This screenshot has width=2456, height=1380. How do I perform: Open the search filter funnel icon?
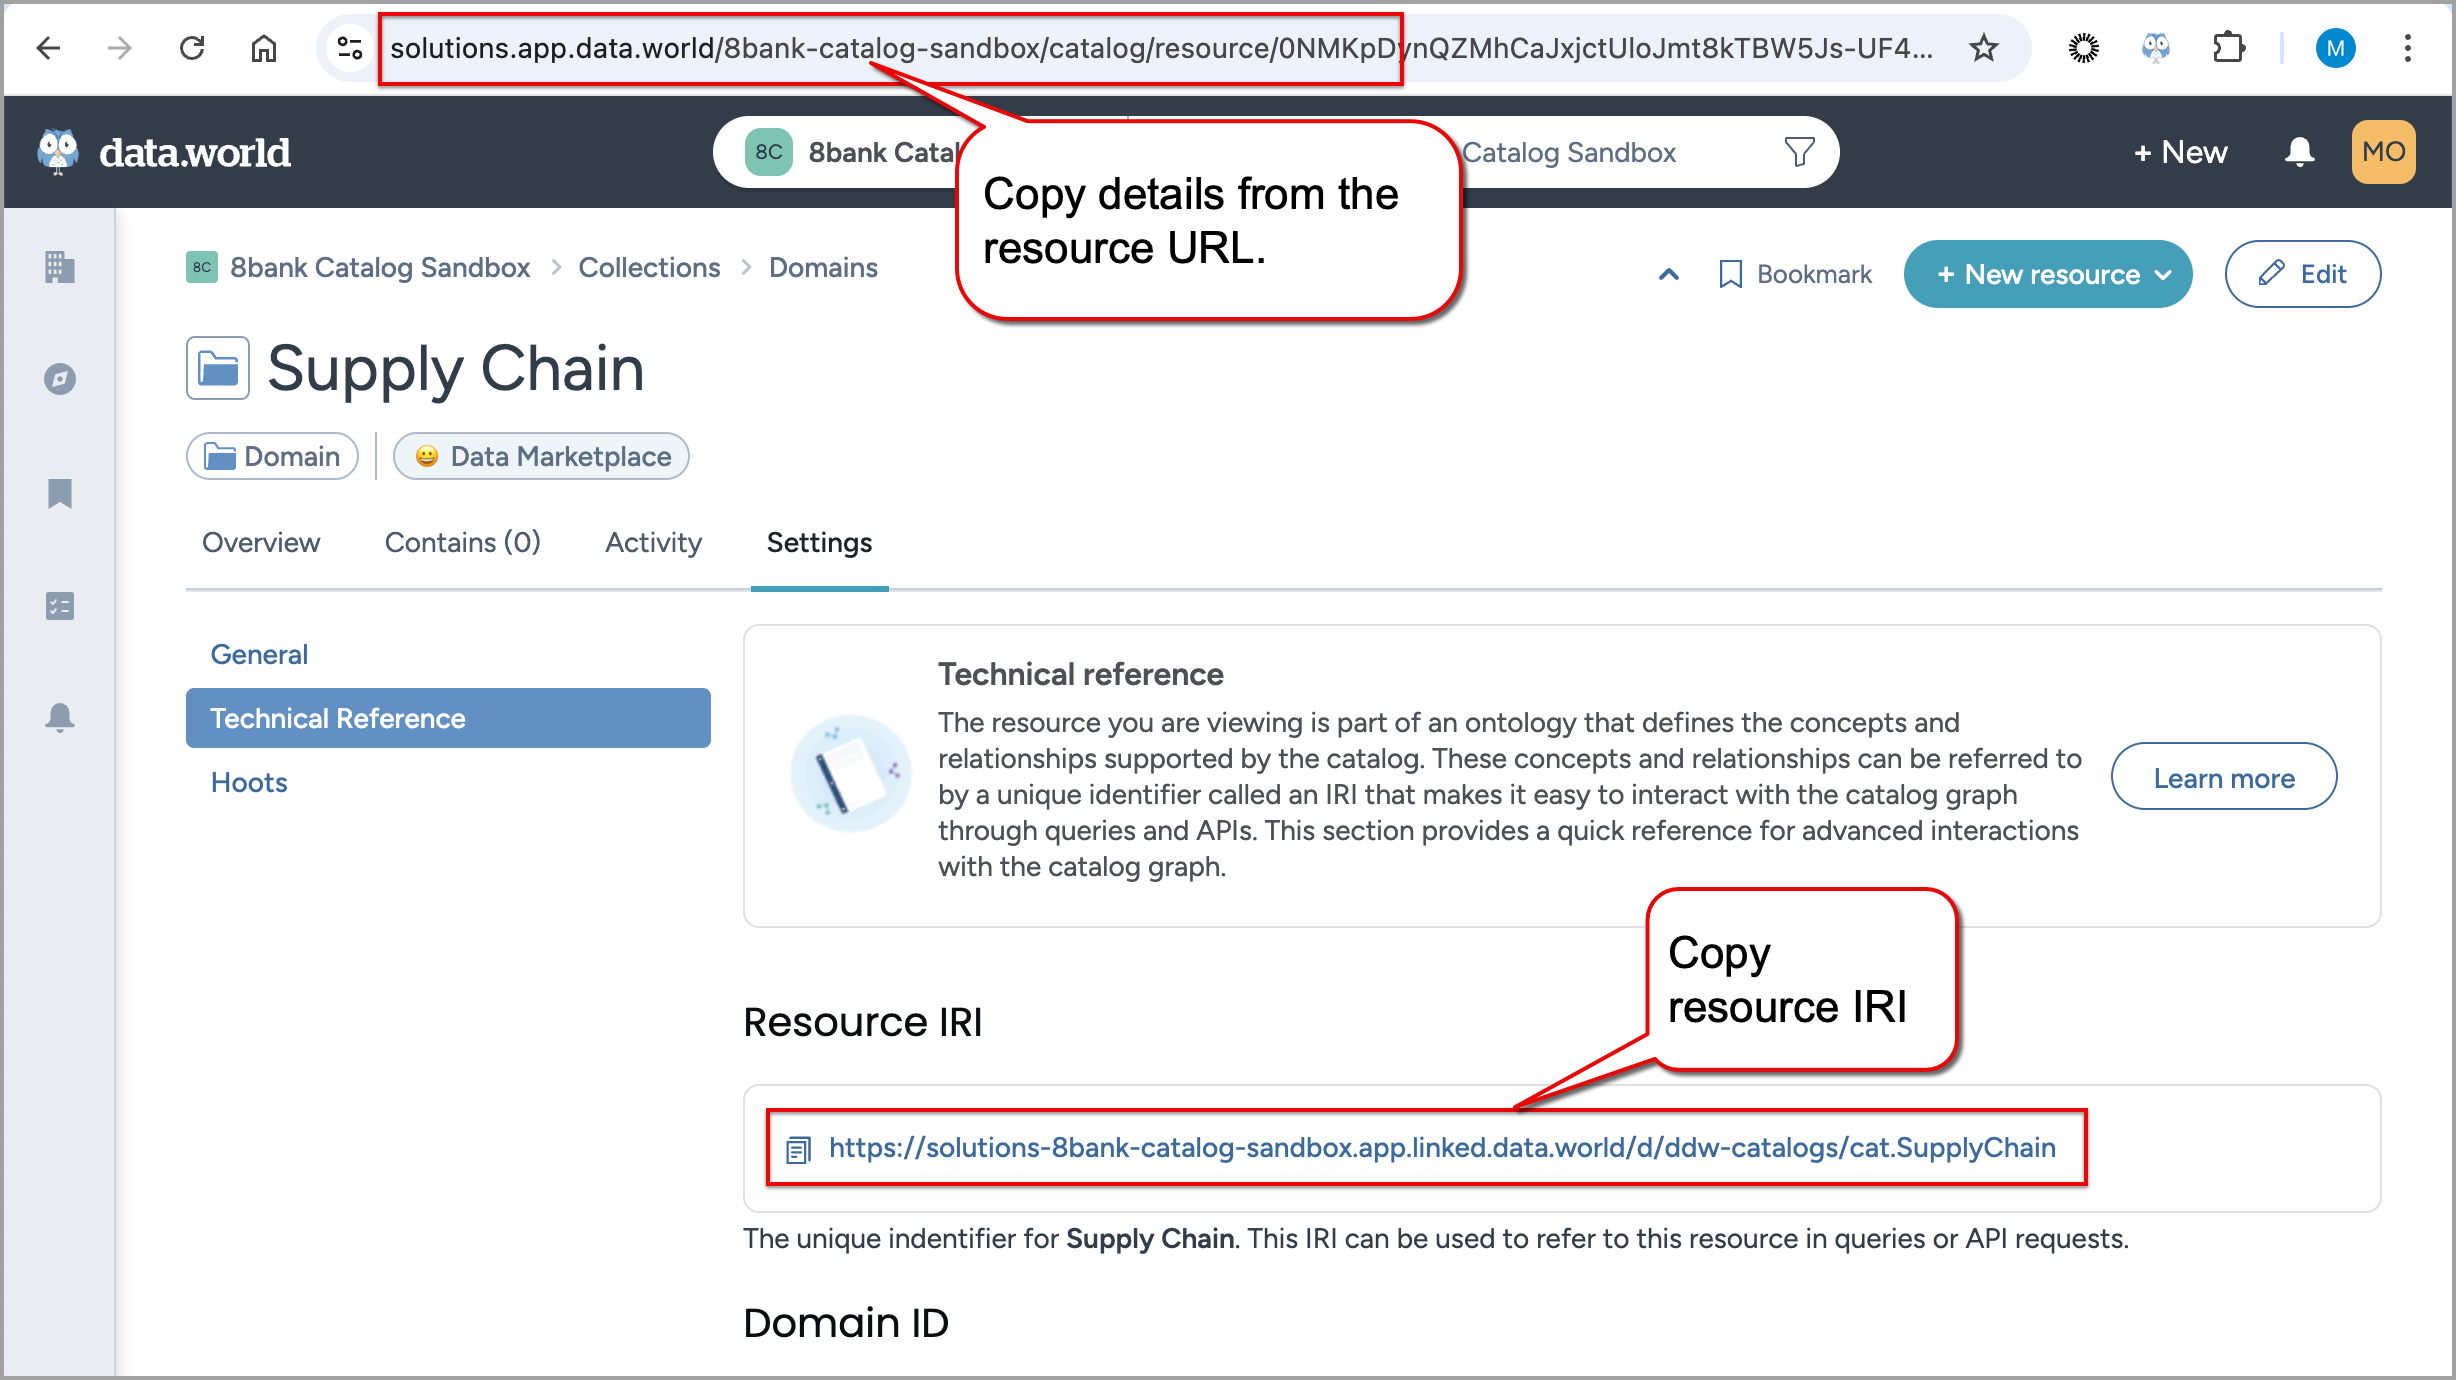coord(1799,152)
